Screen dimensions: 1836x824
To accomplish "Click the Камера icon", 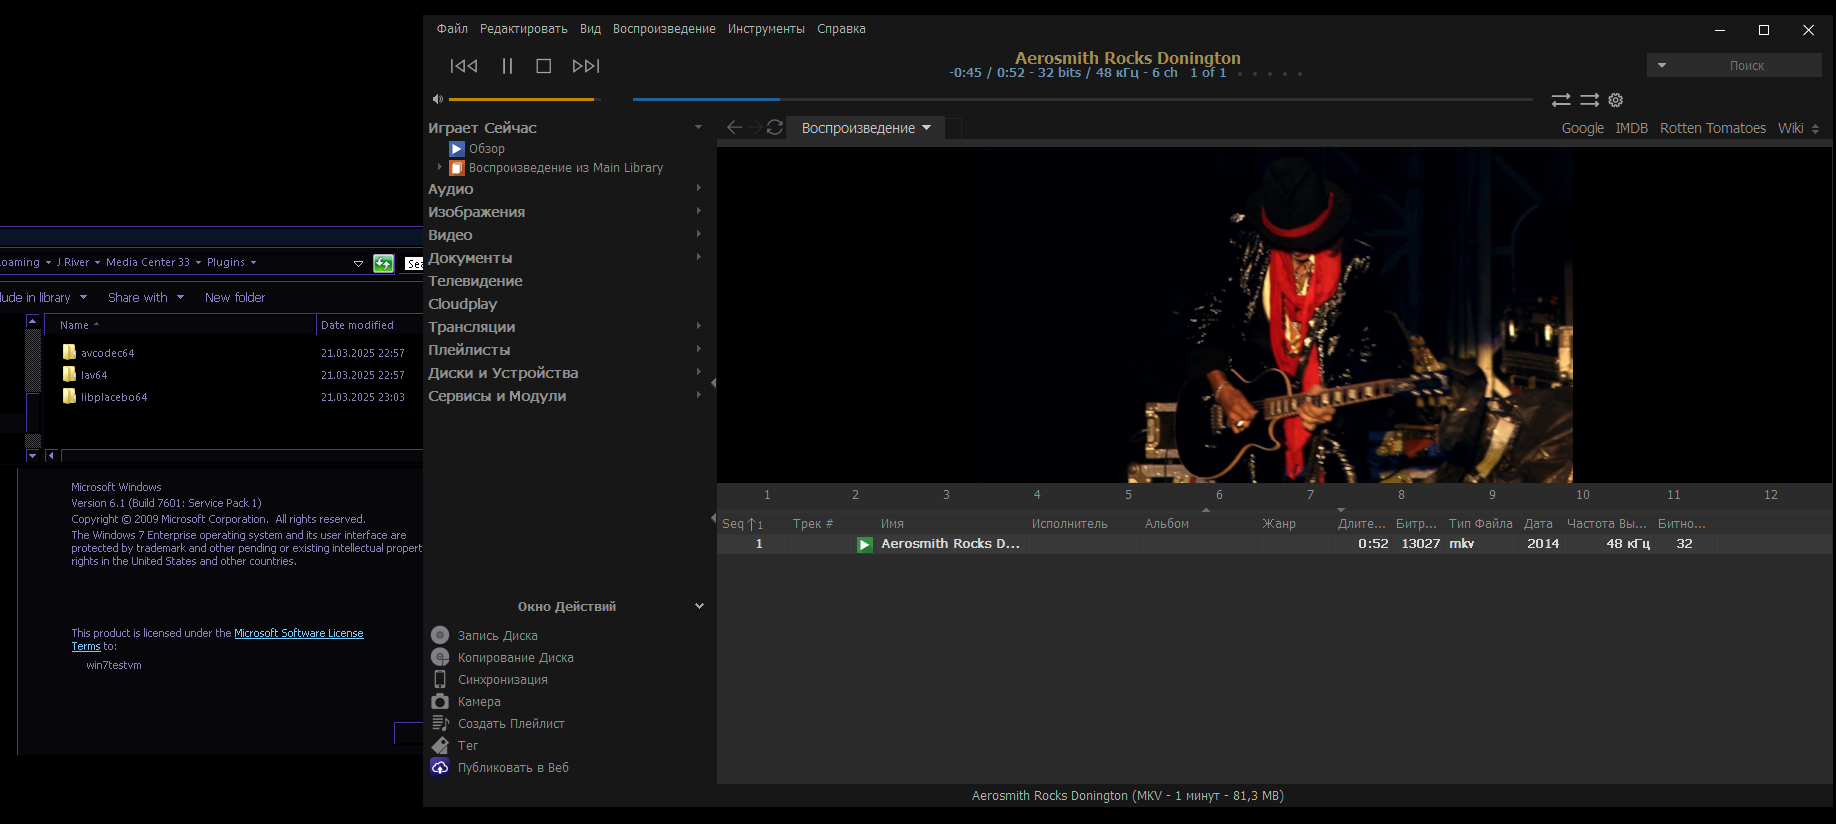I will tap(440, 701).
